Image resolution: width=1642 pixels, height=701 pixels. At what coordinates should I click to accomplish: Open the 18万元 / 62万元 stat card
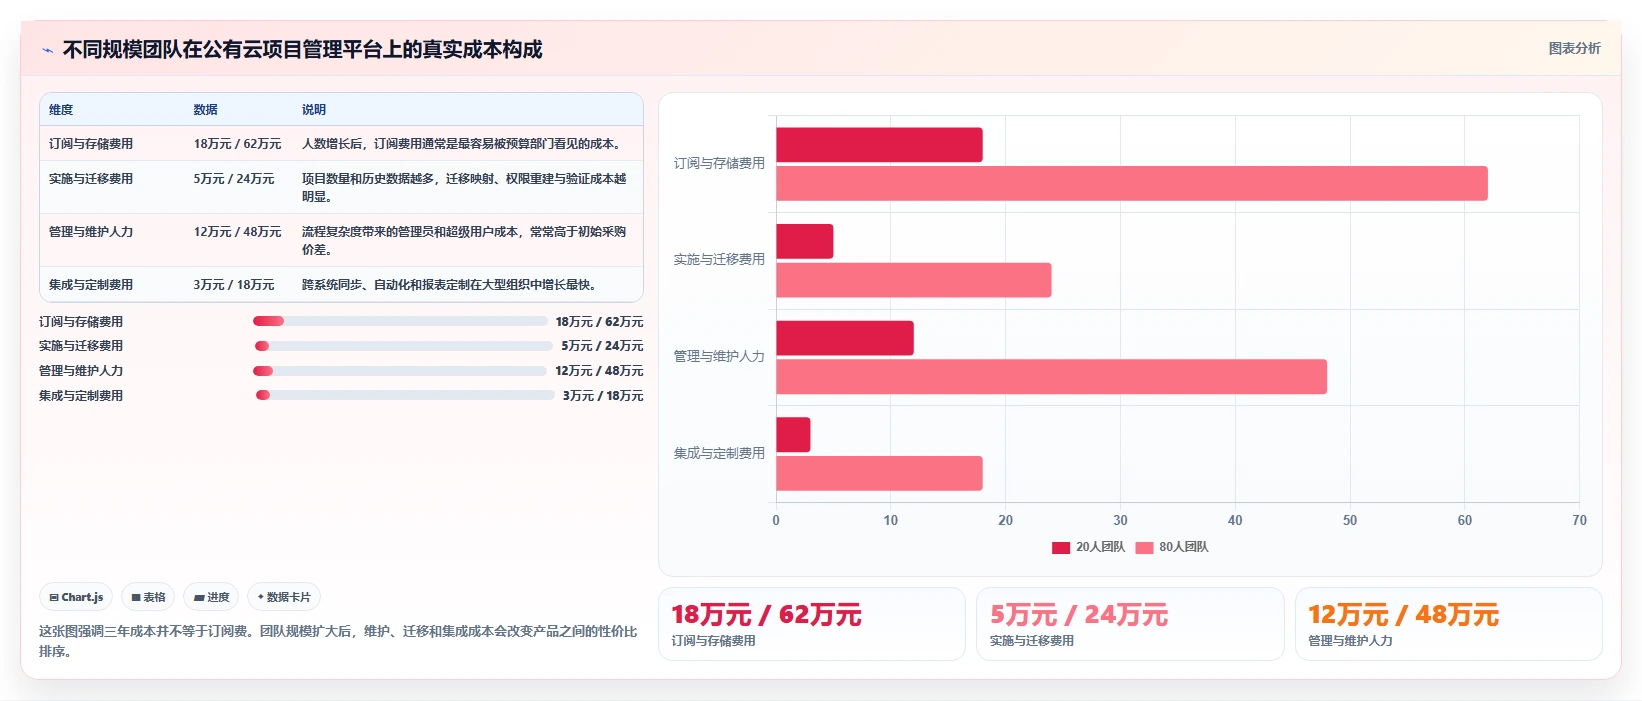(x=812, y=624)
